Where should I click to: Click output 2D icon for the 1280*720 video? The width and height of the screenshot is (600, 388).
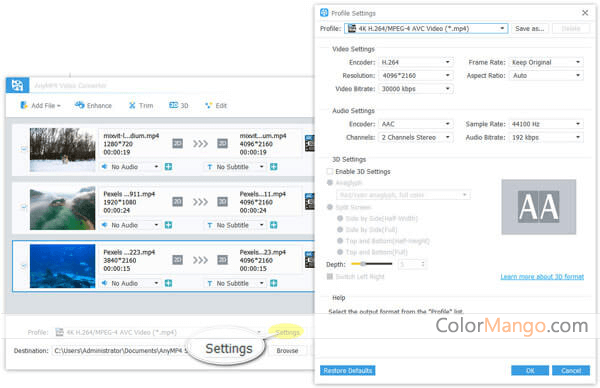tap(222, 143)
